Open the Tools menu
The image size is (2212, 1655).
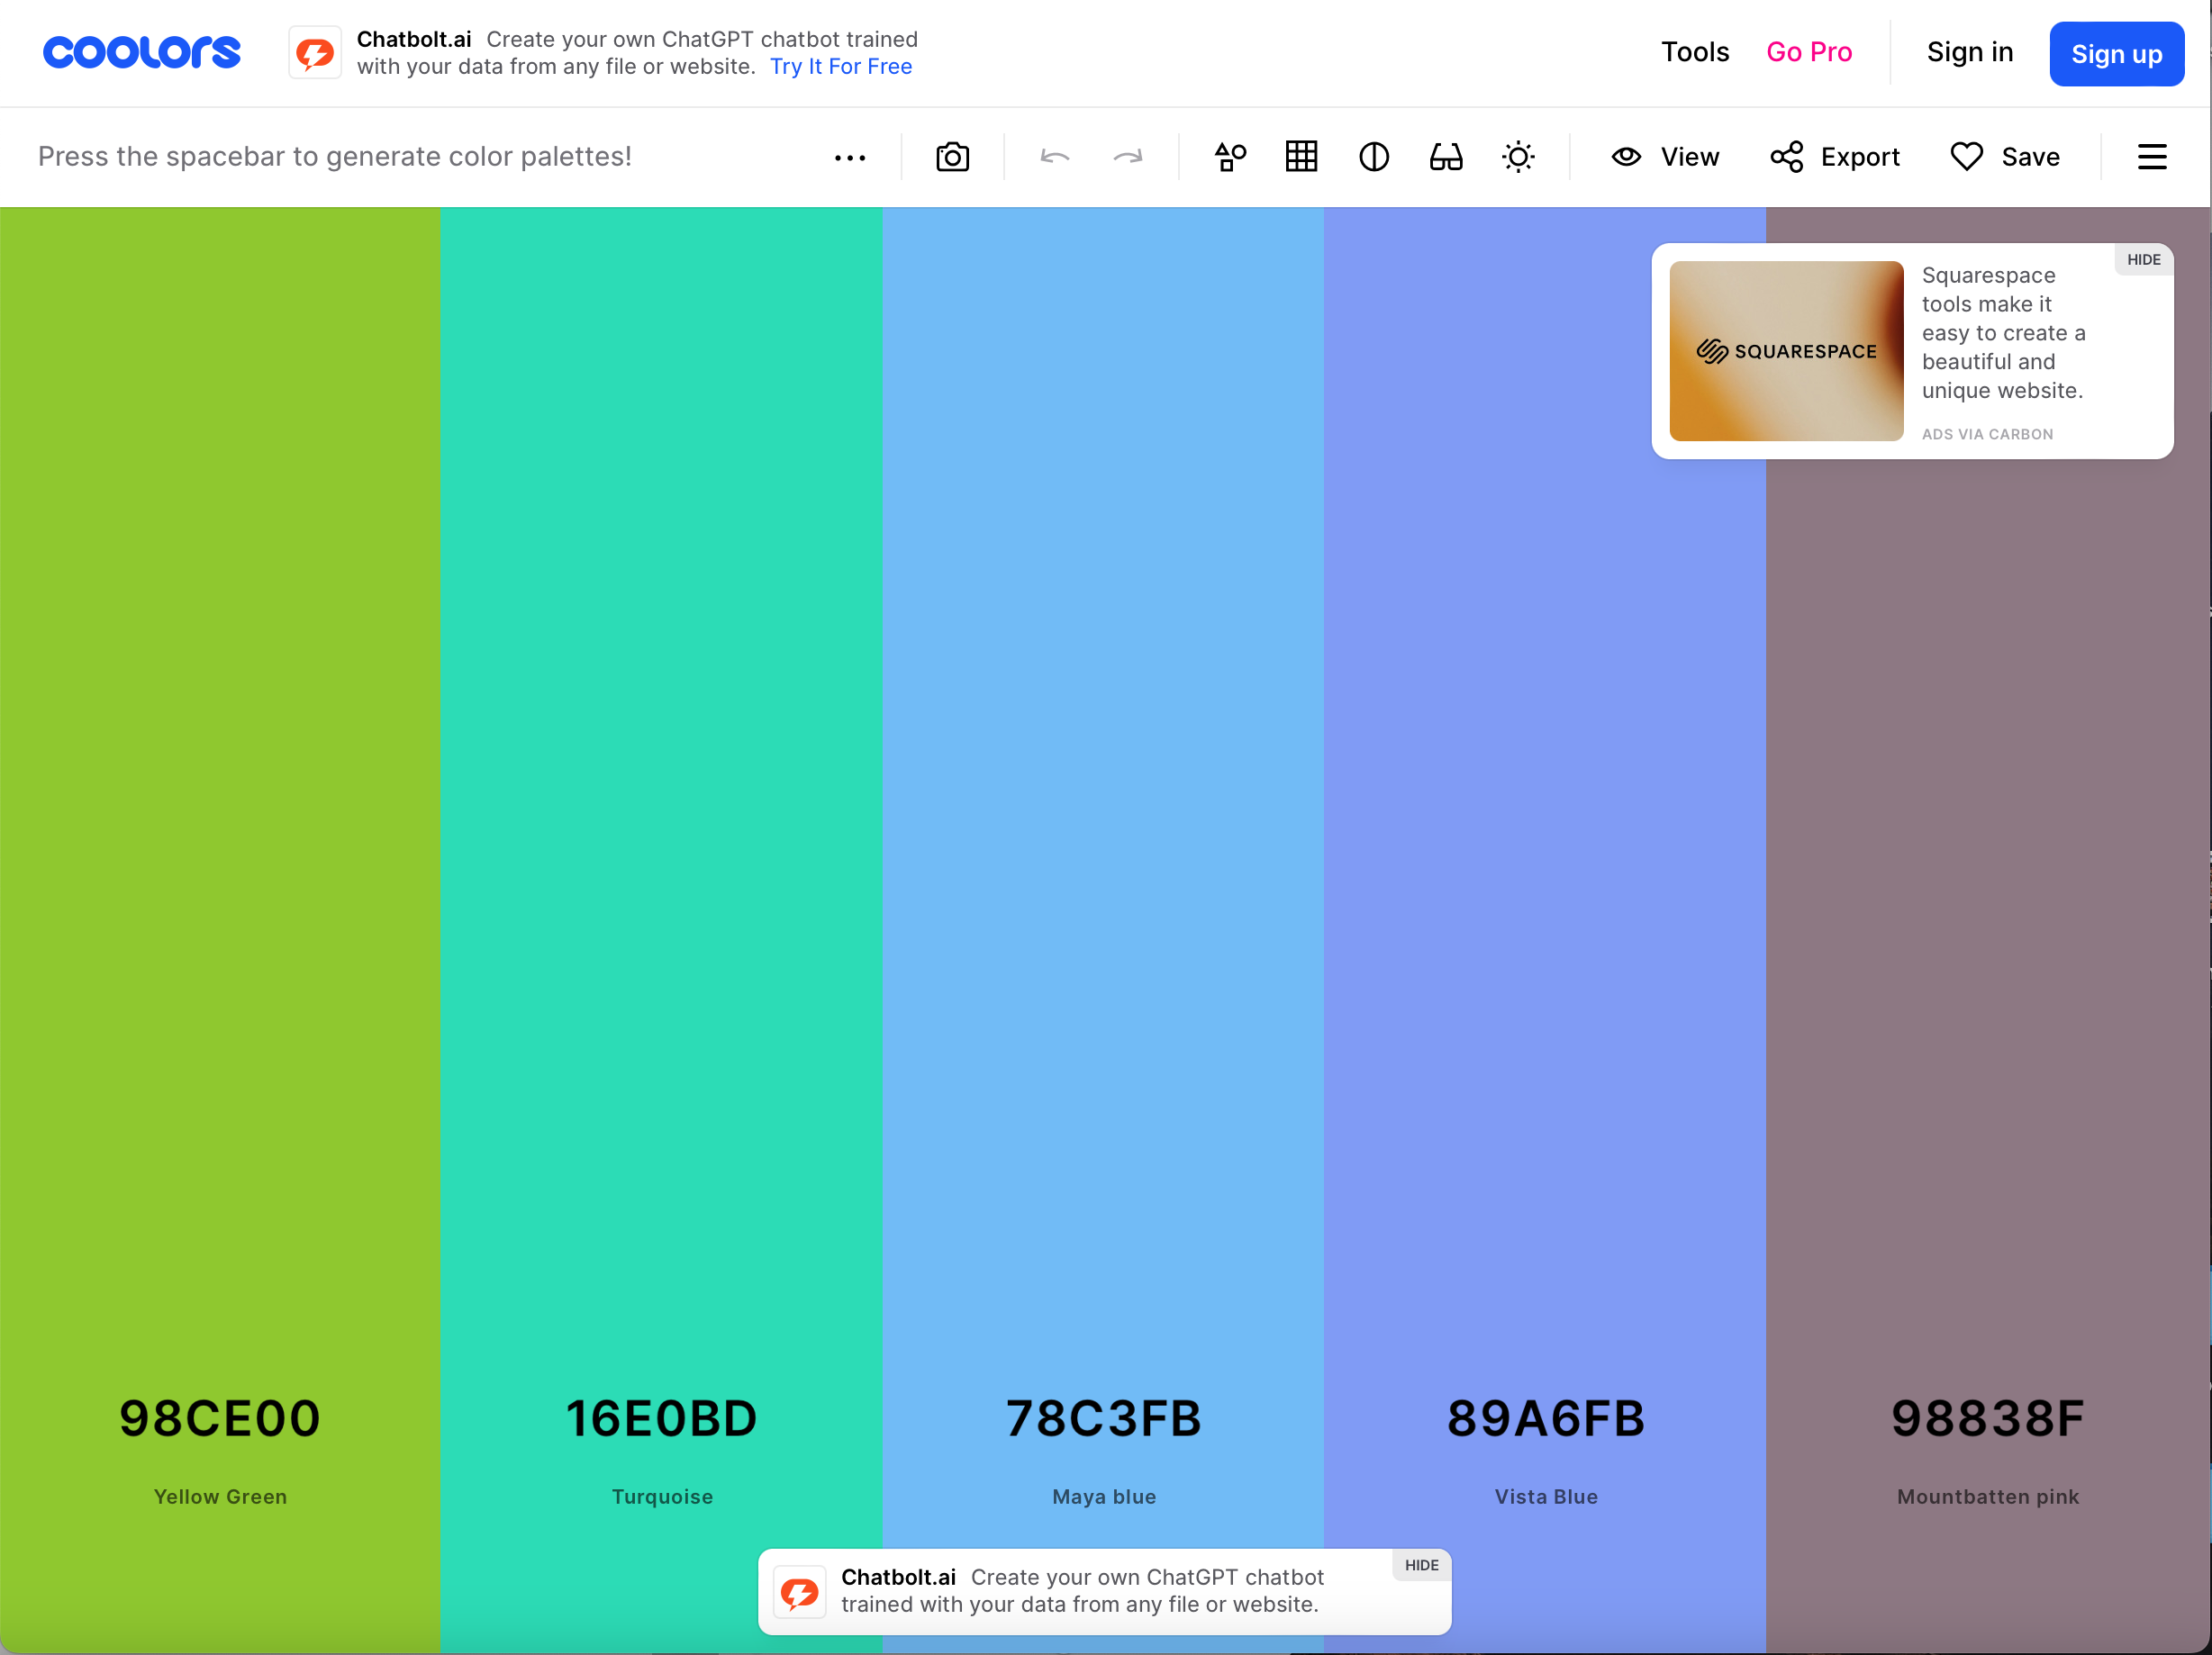point(1695,52)
